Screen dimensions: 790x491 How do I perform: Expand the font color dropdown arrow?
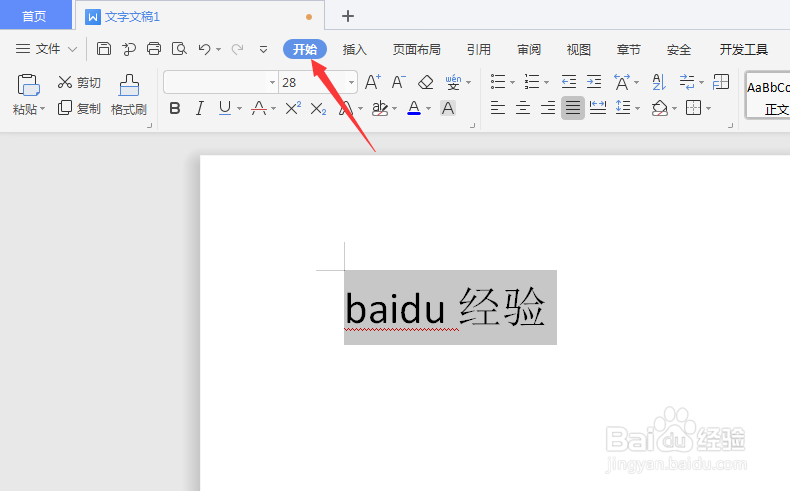tap(428, 108)
